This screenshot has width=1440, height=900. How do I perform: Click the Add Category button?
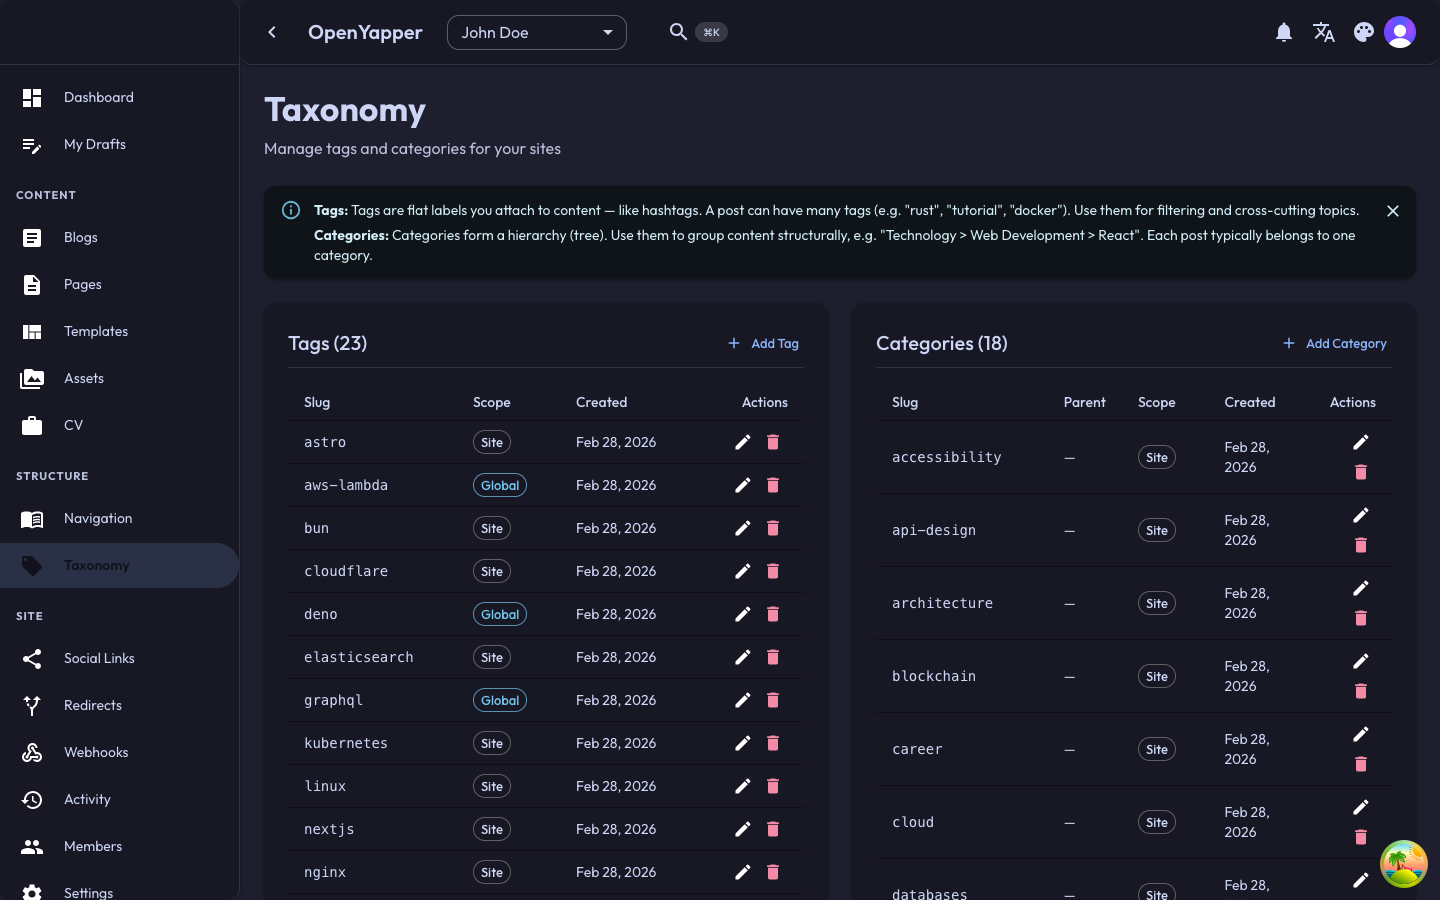tap(1335, 343)
